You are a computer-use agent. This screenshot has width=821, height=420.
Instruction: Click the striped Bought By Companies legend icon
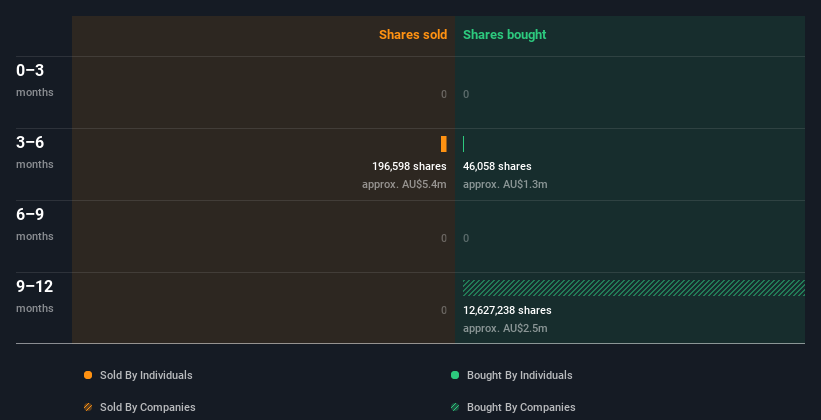pos(455,407)
